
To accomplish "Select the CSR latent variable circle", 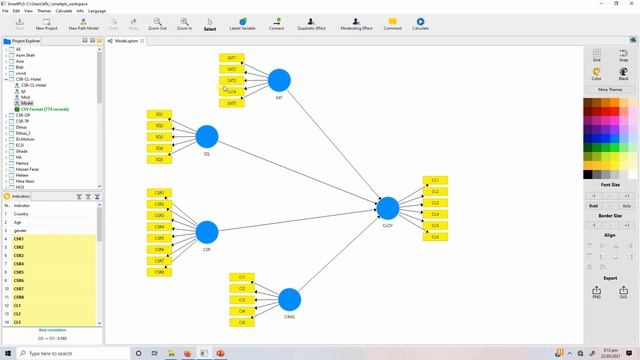I will [x=207, y=232].
